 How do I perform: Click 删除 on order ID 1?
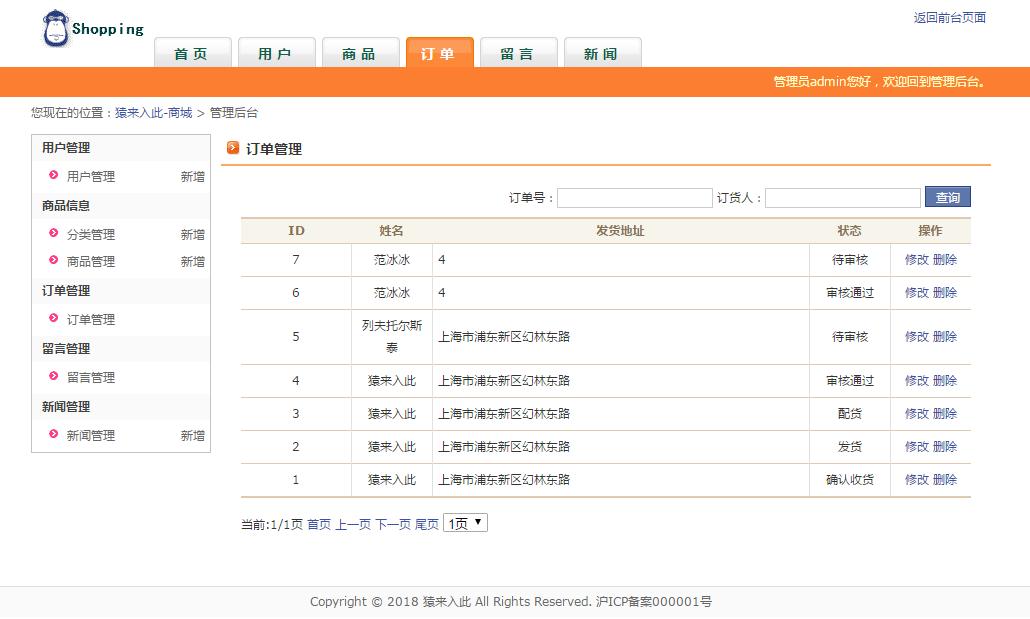pos(944,479)
